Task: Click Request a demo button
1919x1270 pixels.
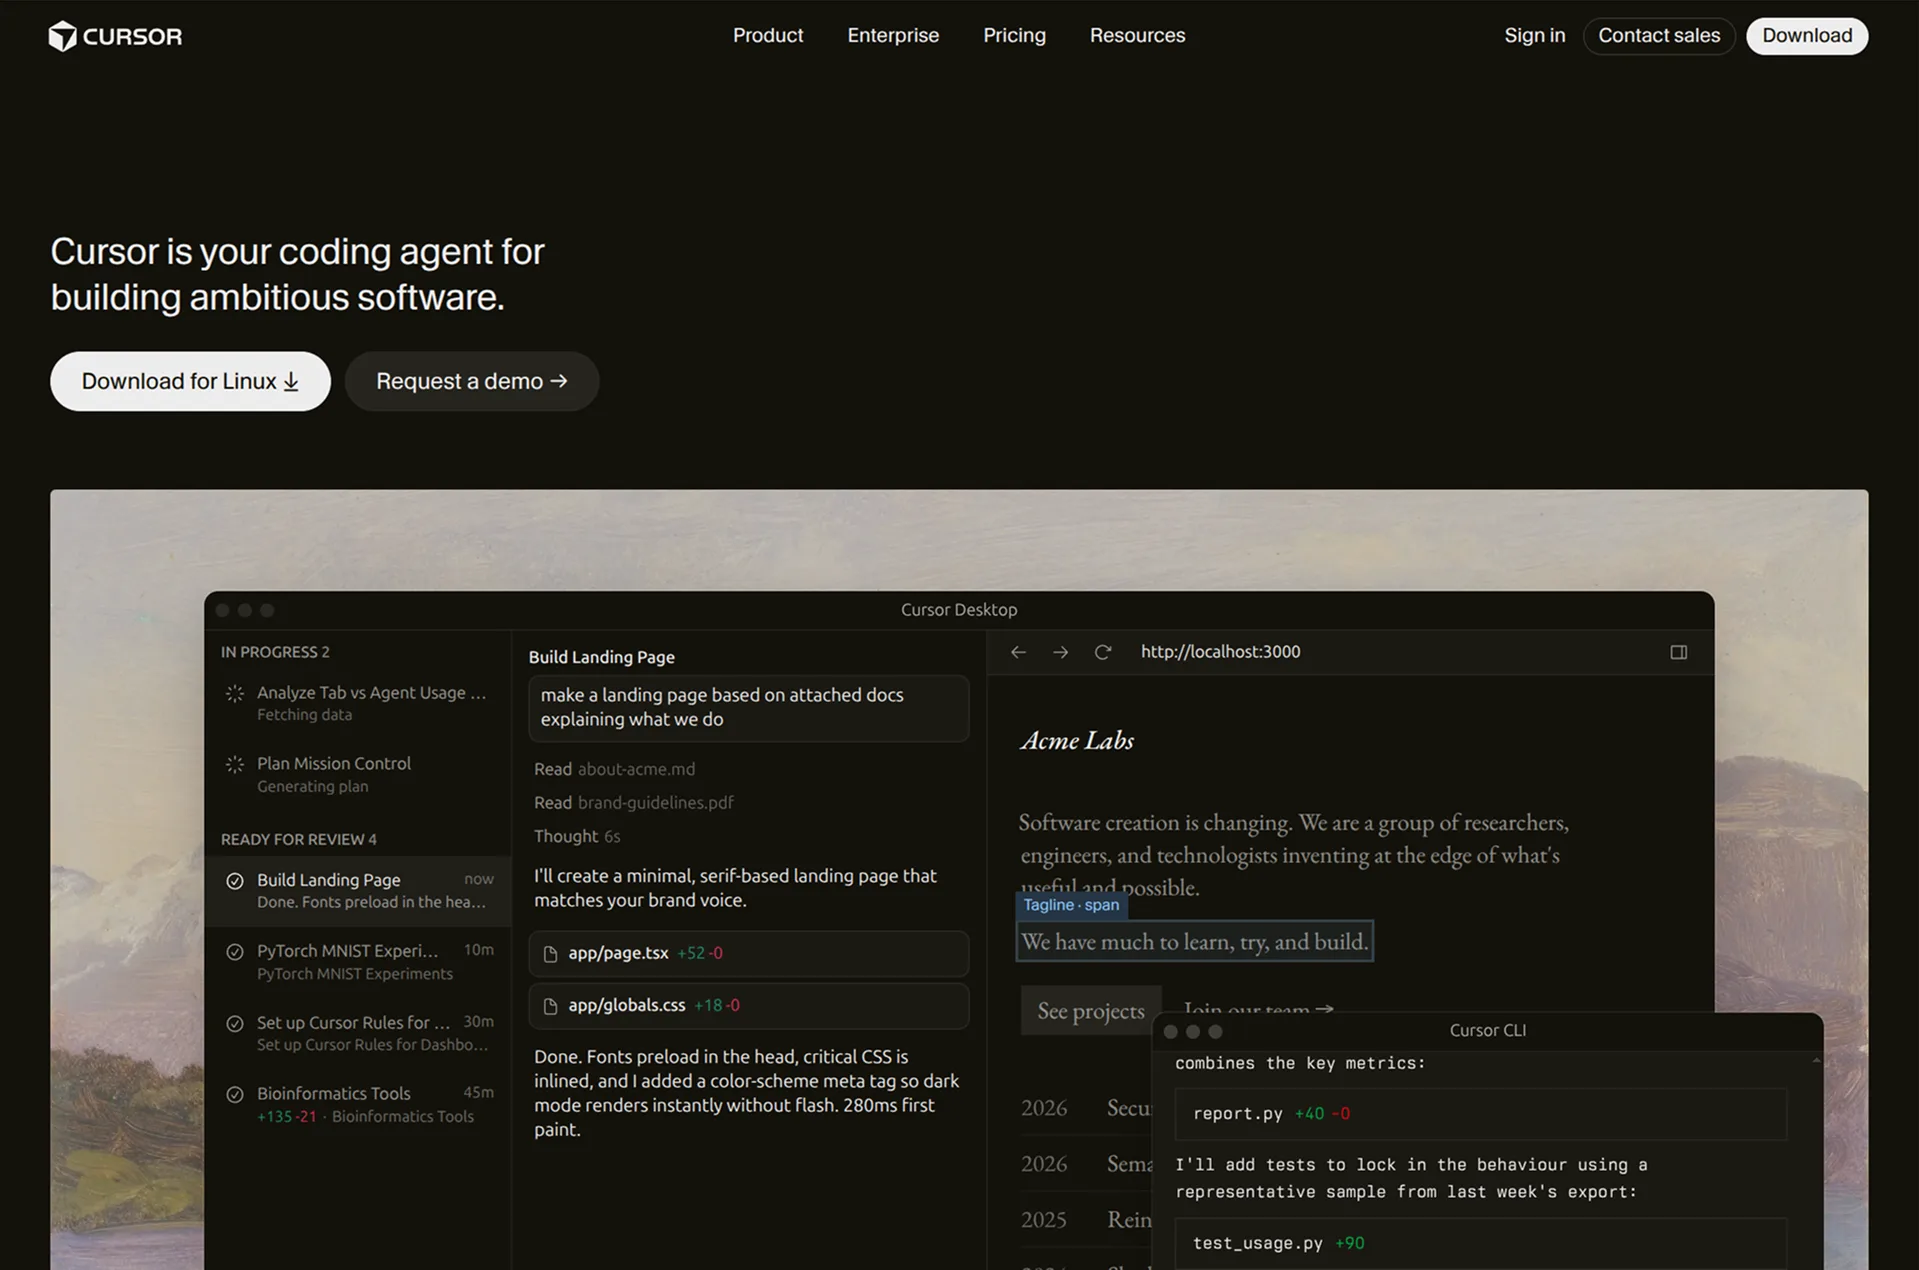Action: click(472, 381)
